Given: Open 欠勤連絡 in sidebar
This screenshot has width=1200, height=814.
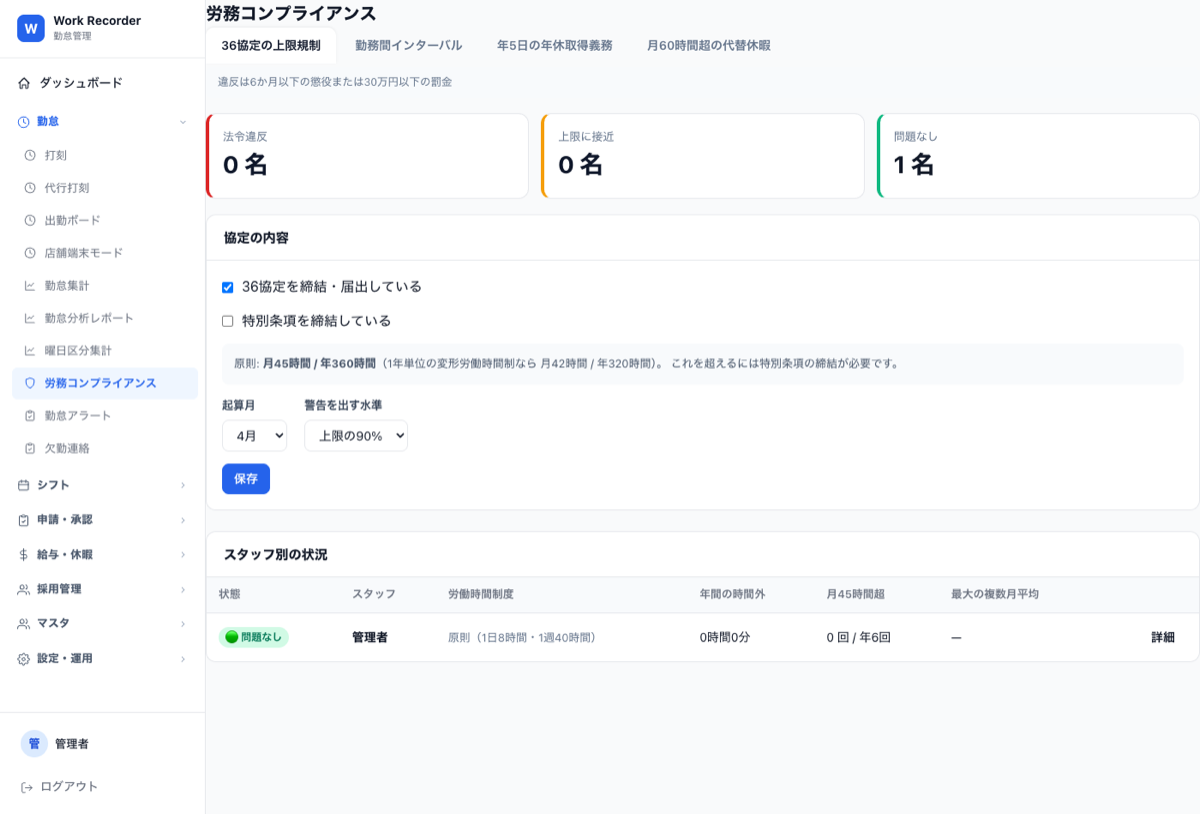Looking at the screenshot, I should point(104,448).
